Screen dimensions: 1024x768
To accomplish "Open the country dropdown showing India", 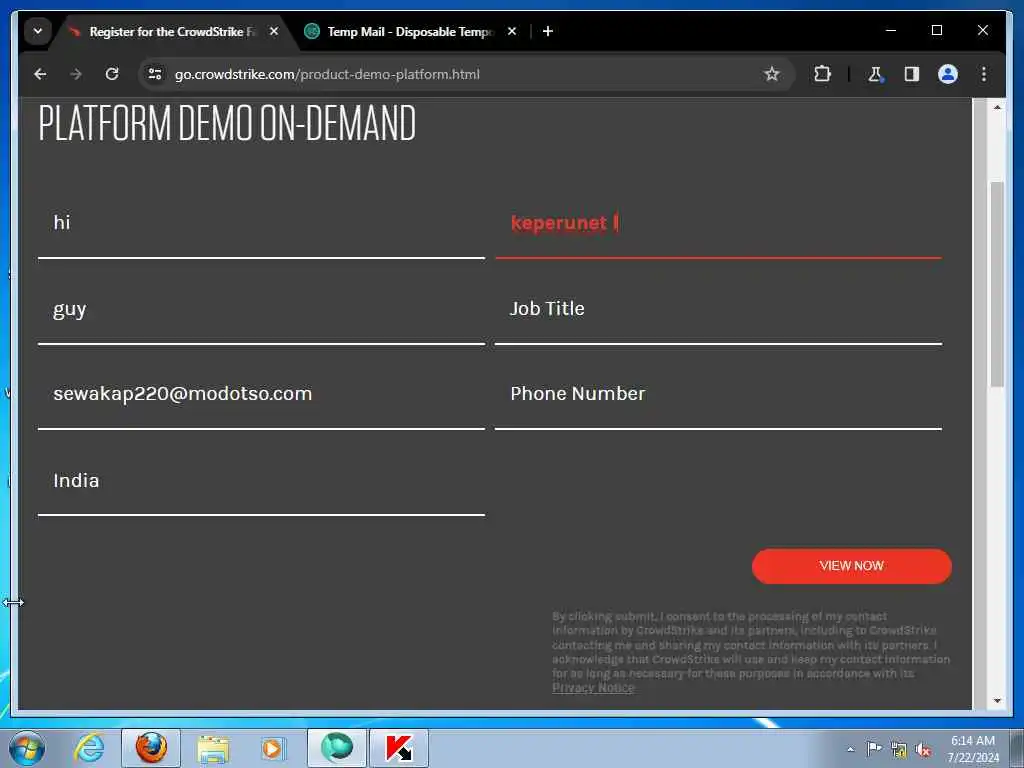I will (x=261, y=482).
